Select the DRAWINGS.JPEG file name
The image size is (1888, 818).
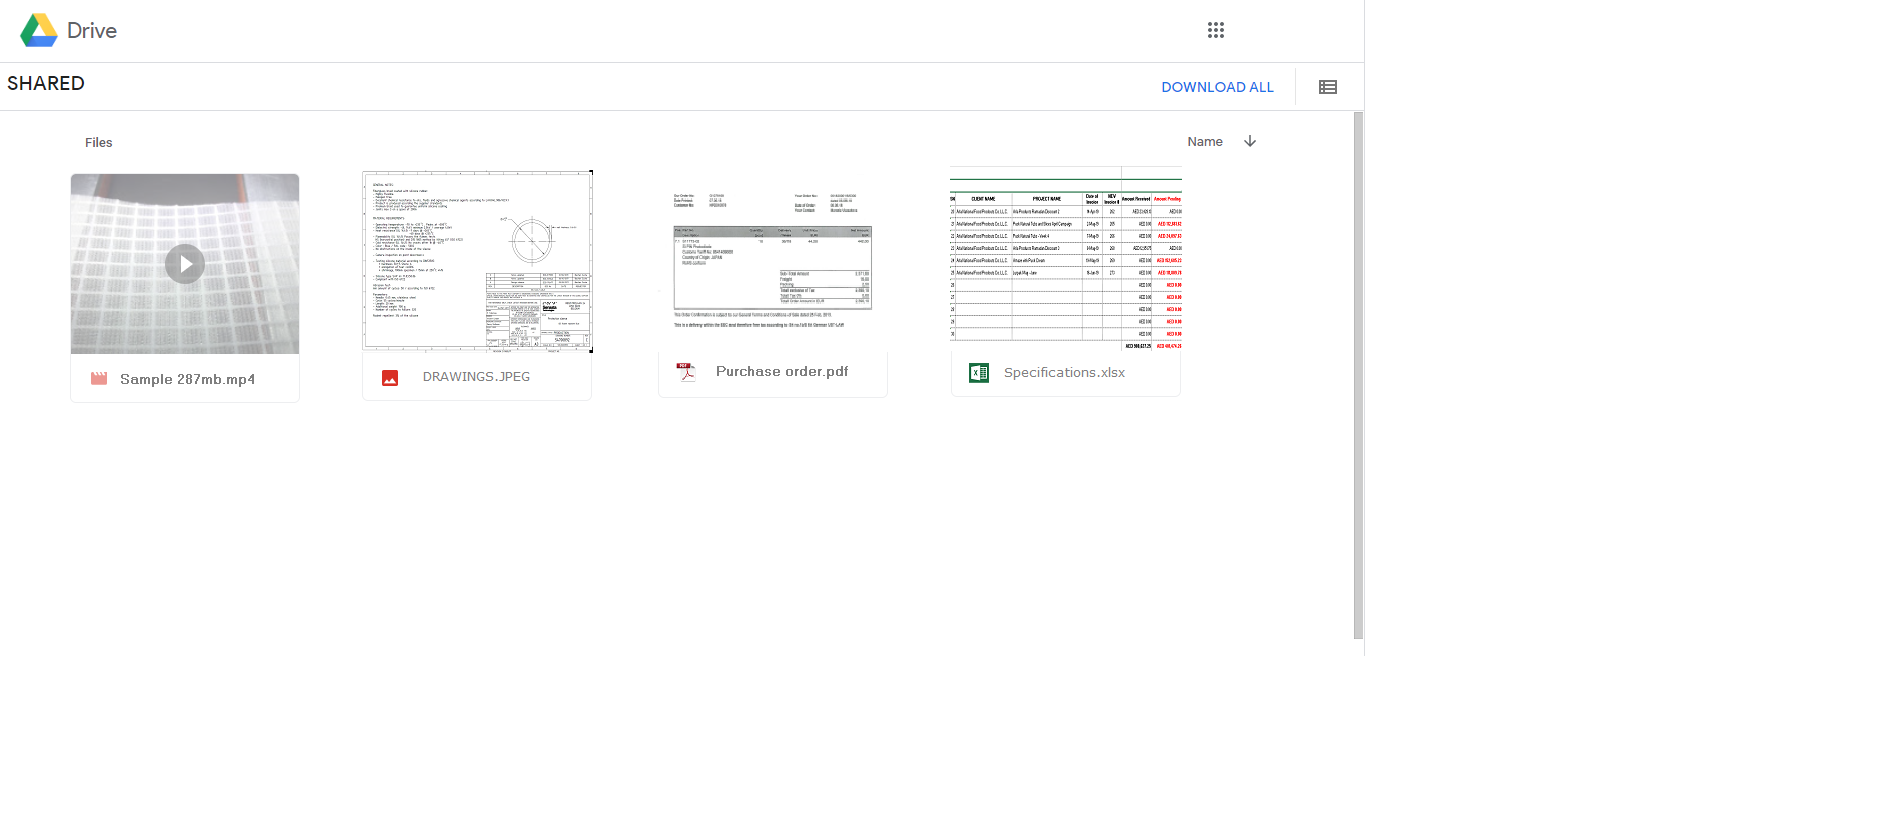[x=476, y=377]
